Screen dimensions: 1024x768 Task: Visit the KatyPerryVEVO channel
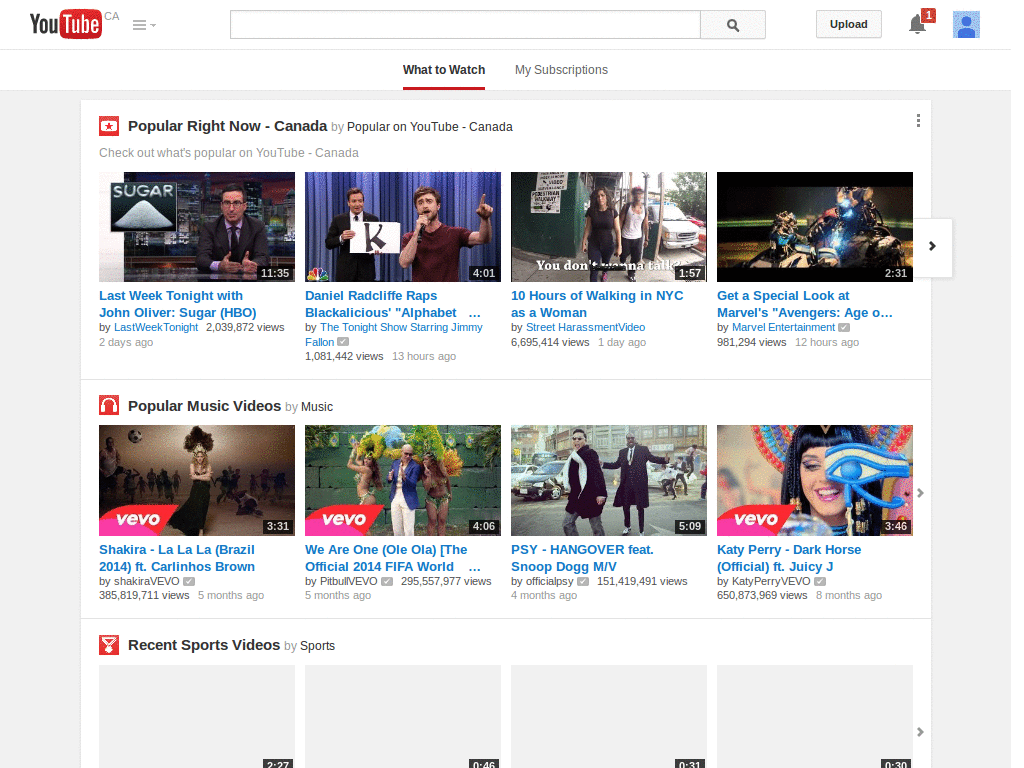coord(771,581)
